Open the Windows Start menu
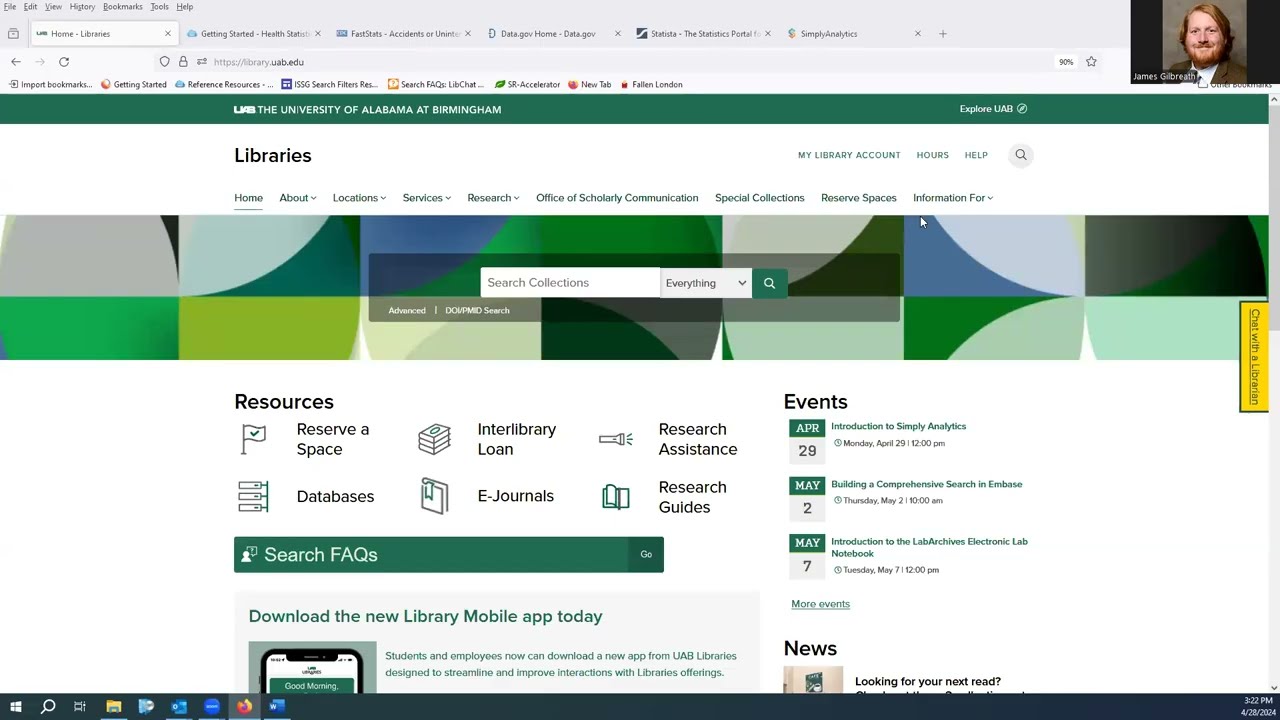The height and width of the screenshot is (720, 1280). [x=16, y=707]
